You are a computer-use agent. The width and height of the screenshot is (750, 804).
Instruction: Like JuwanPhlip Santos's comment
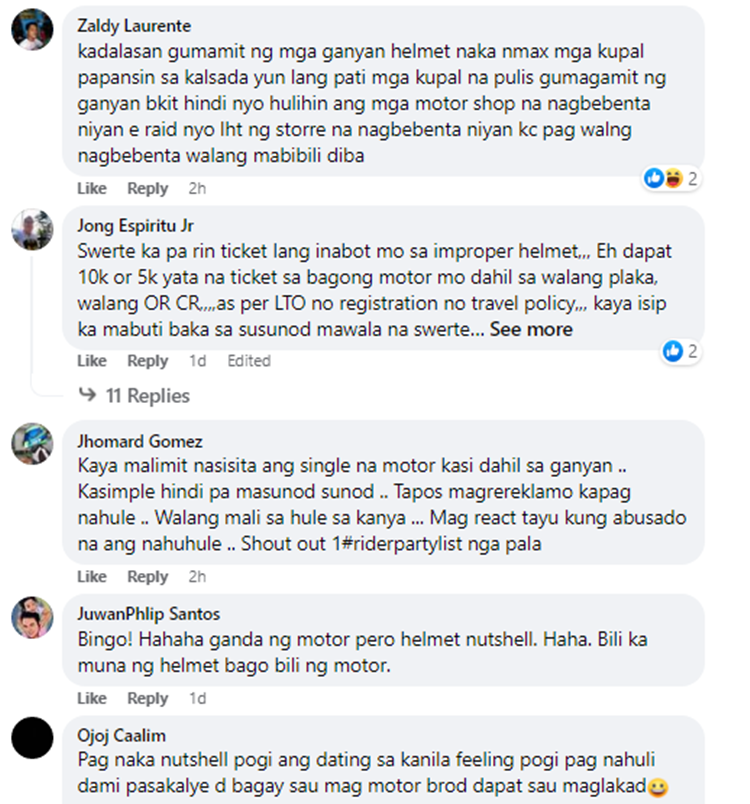click(x=92, y=698)
